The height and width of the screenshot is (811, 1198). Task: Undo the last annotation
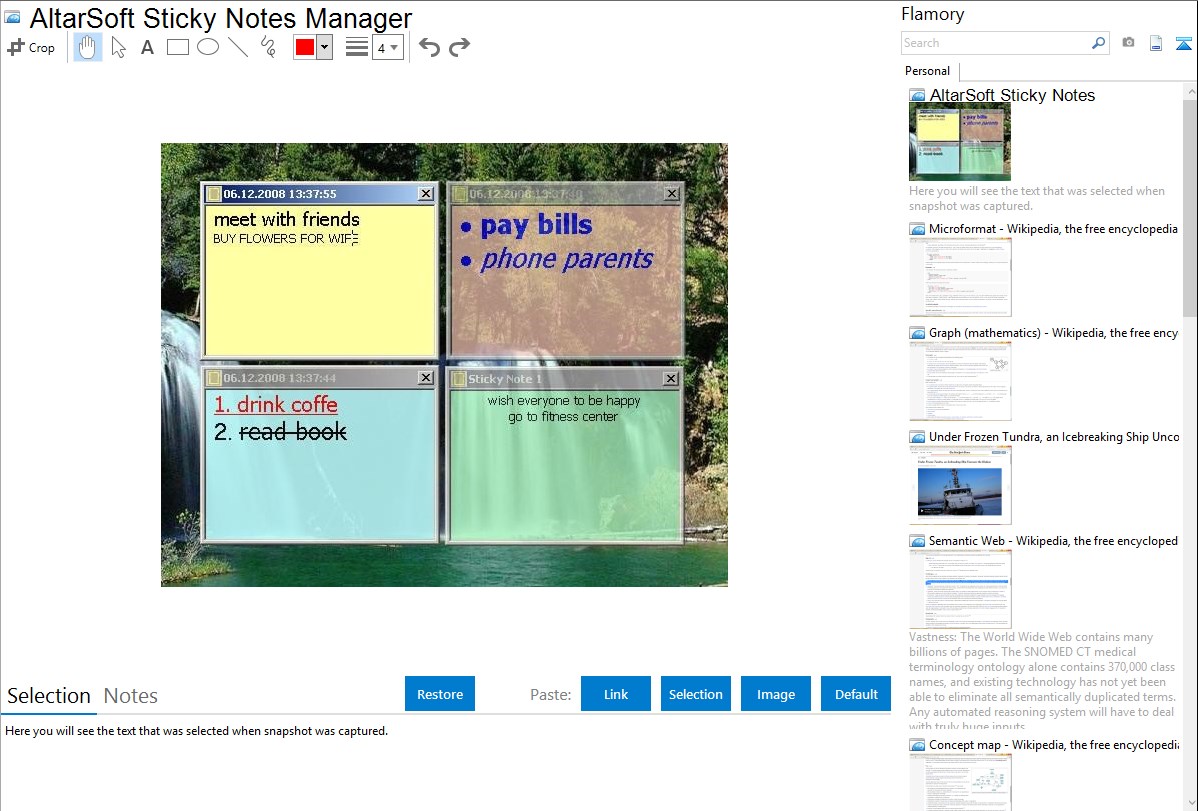(x=429, y=47)
